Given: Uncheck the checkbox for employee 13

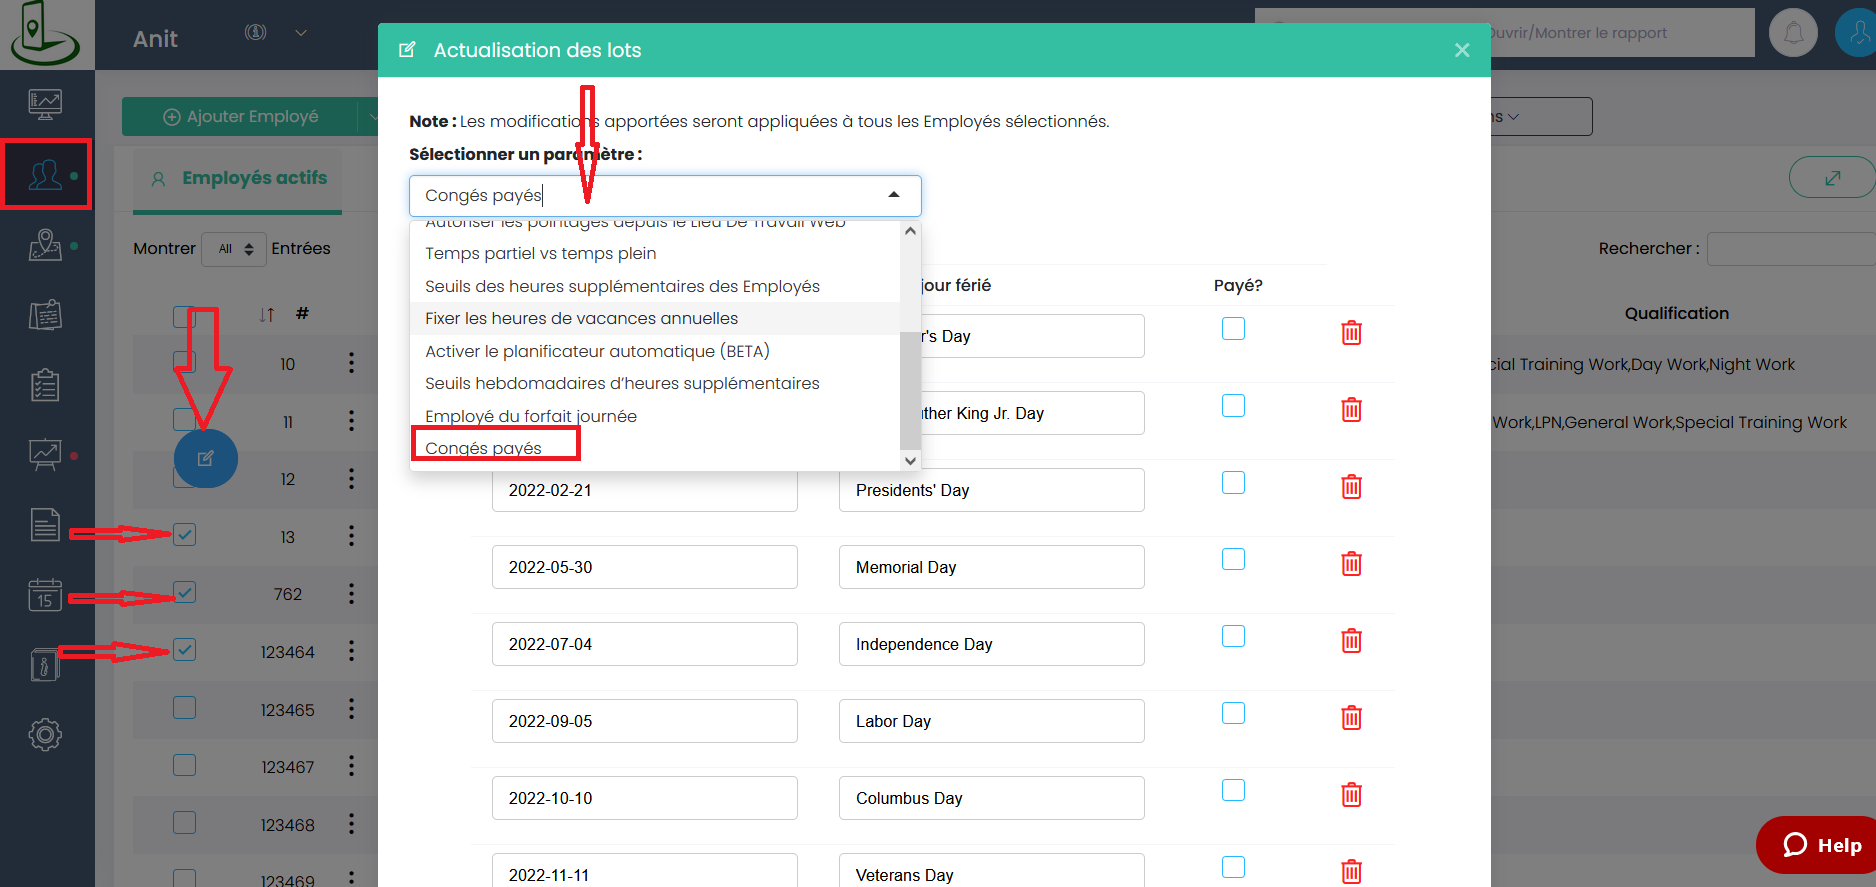Looking at the screenshot, I should 185,535.
